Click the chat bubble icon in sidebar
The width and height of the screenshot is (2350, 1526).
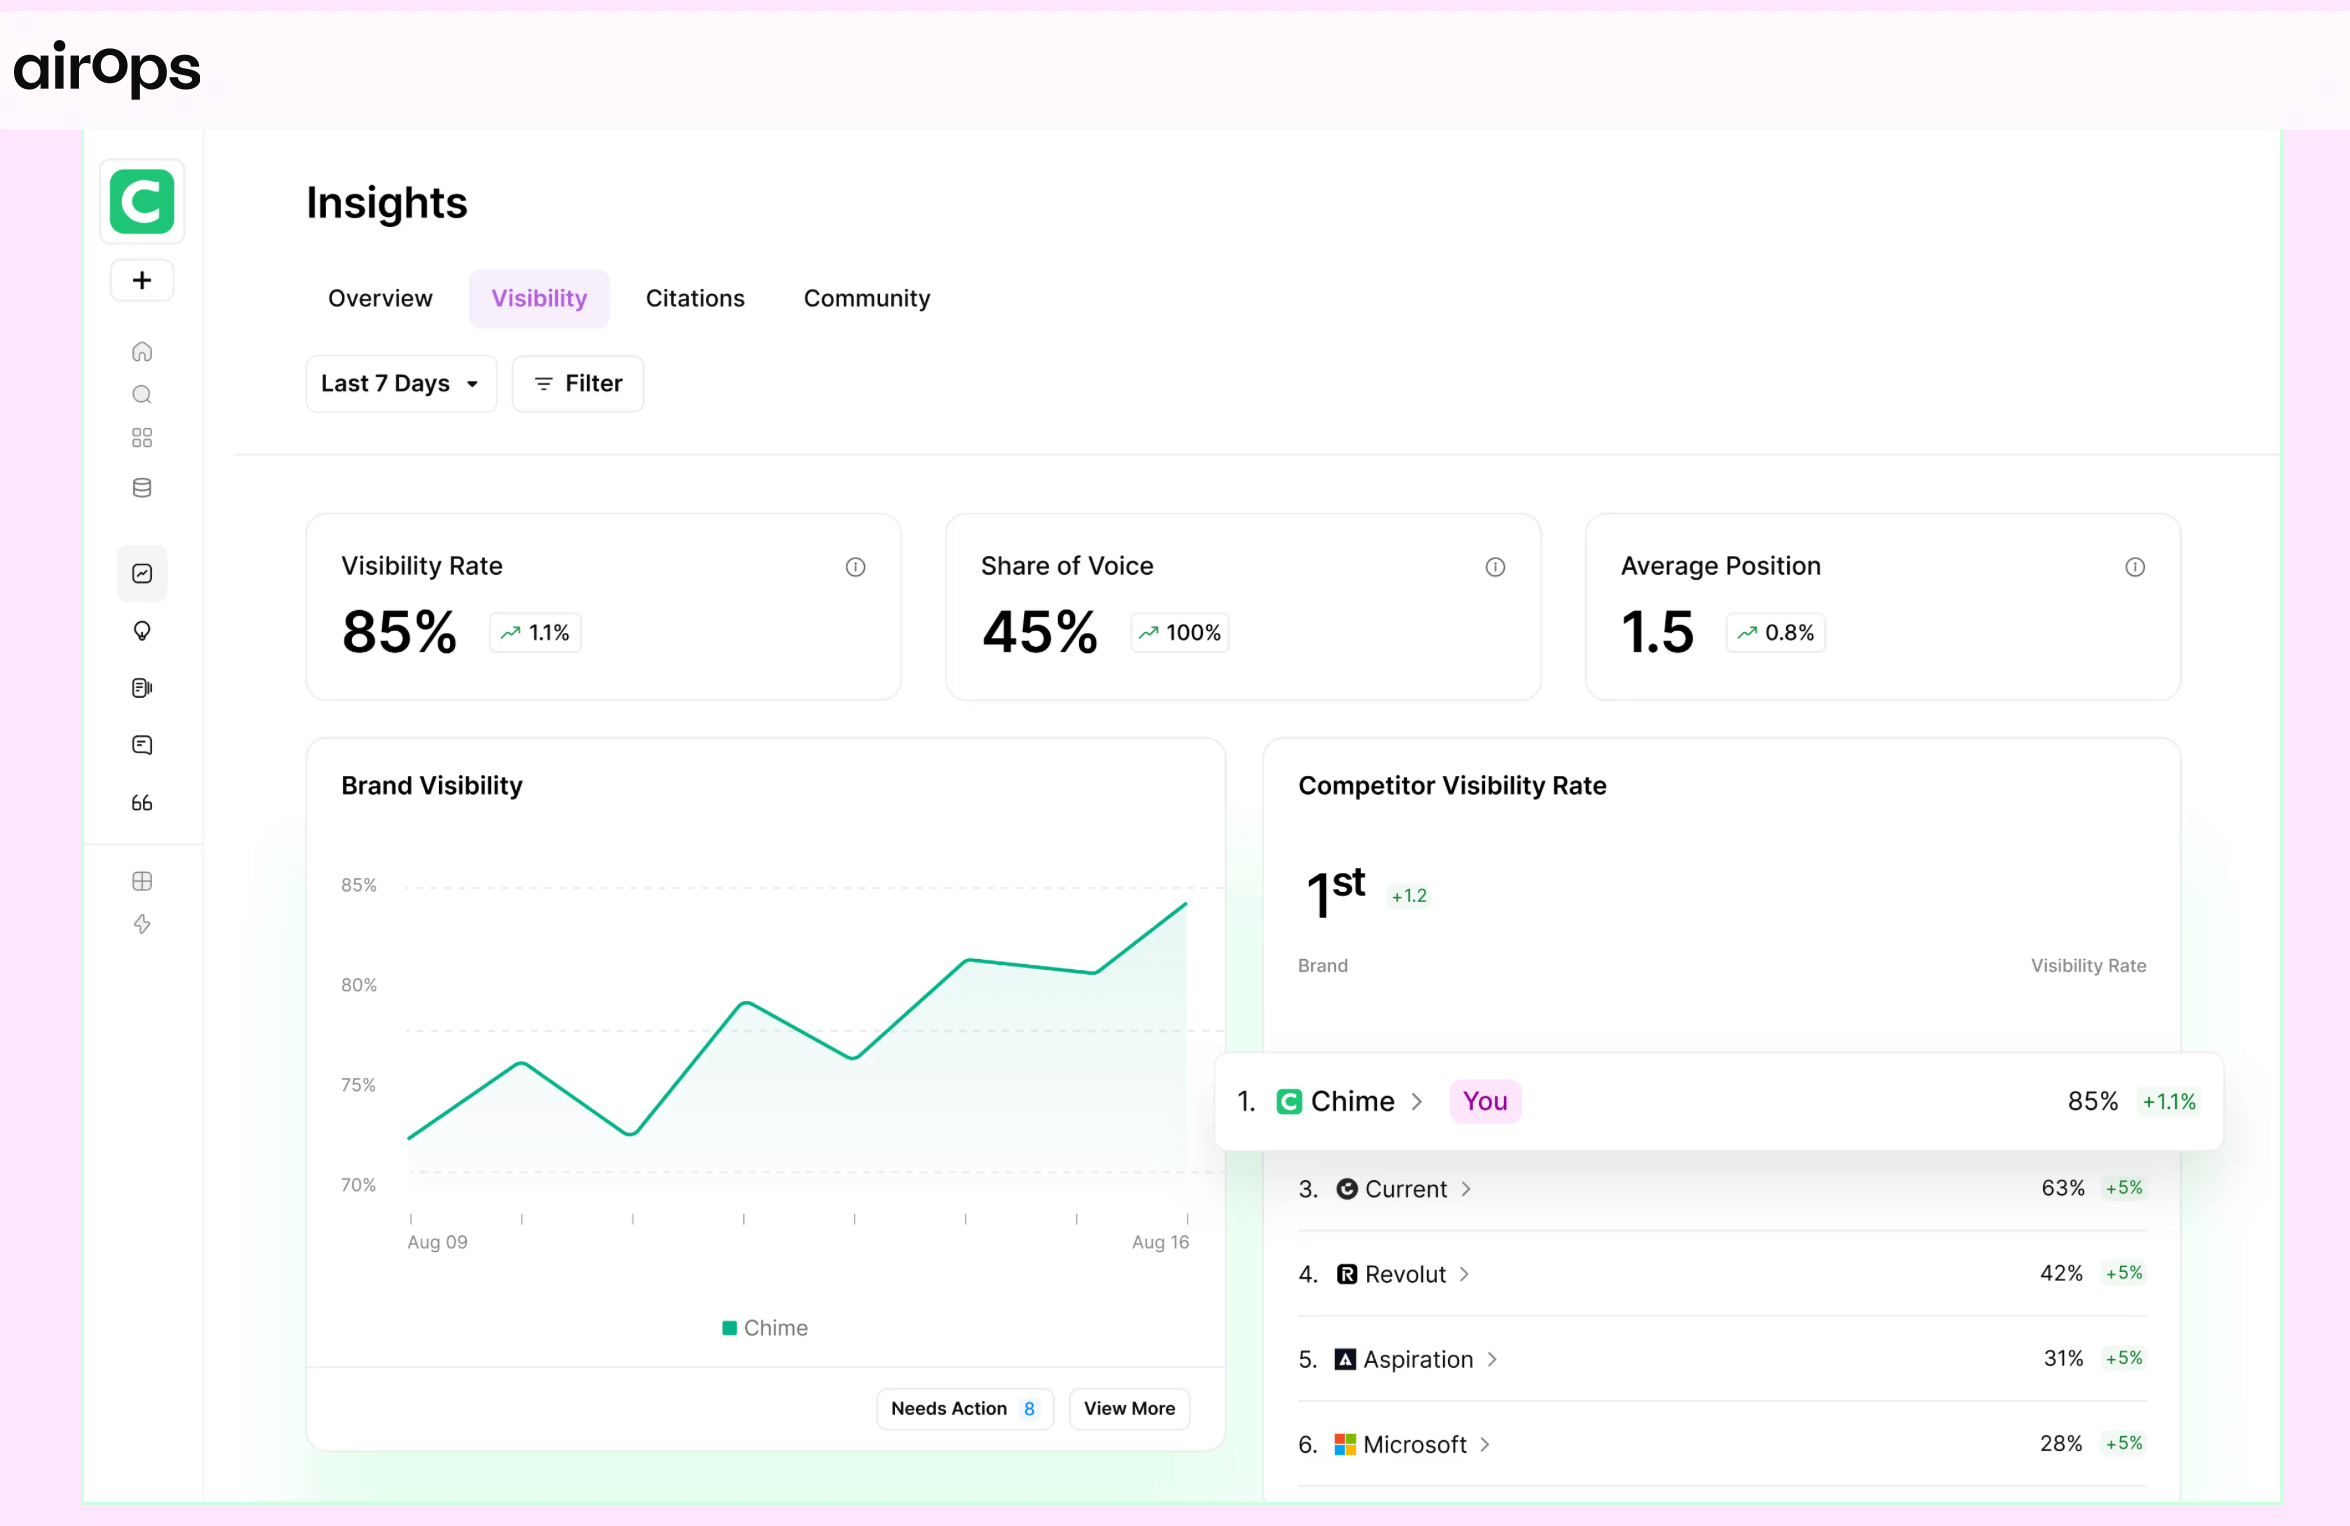(142, 744)
